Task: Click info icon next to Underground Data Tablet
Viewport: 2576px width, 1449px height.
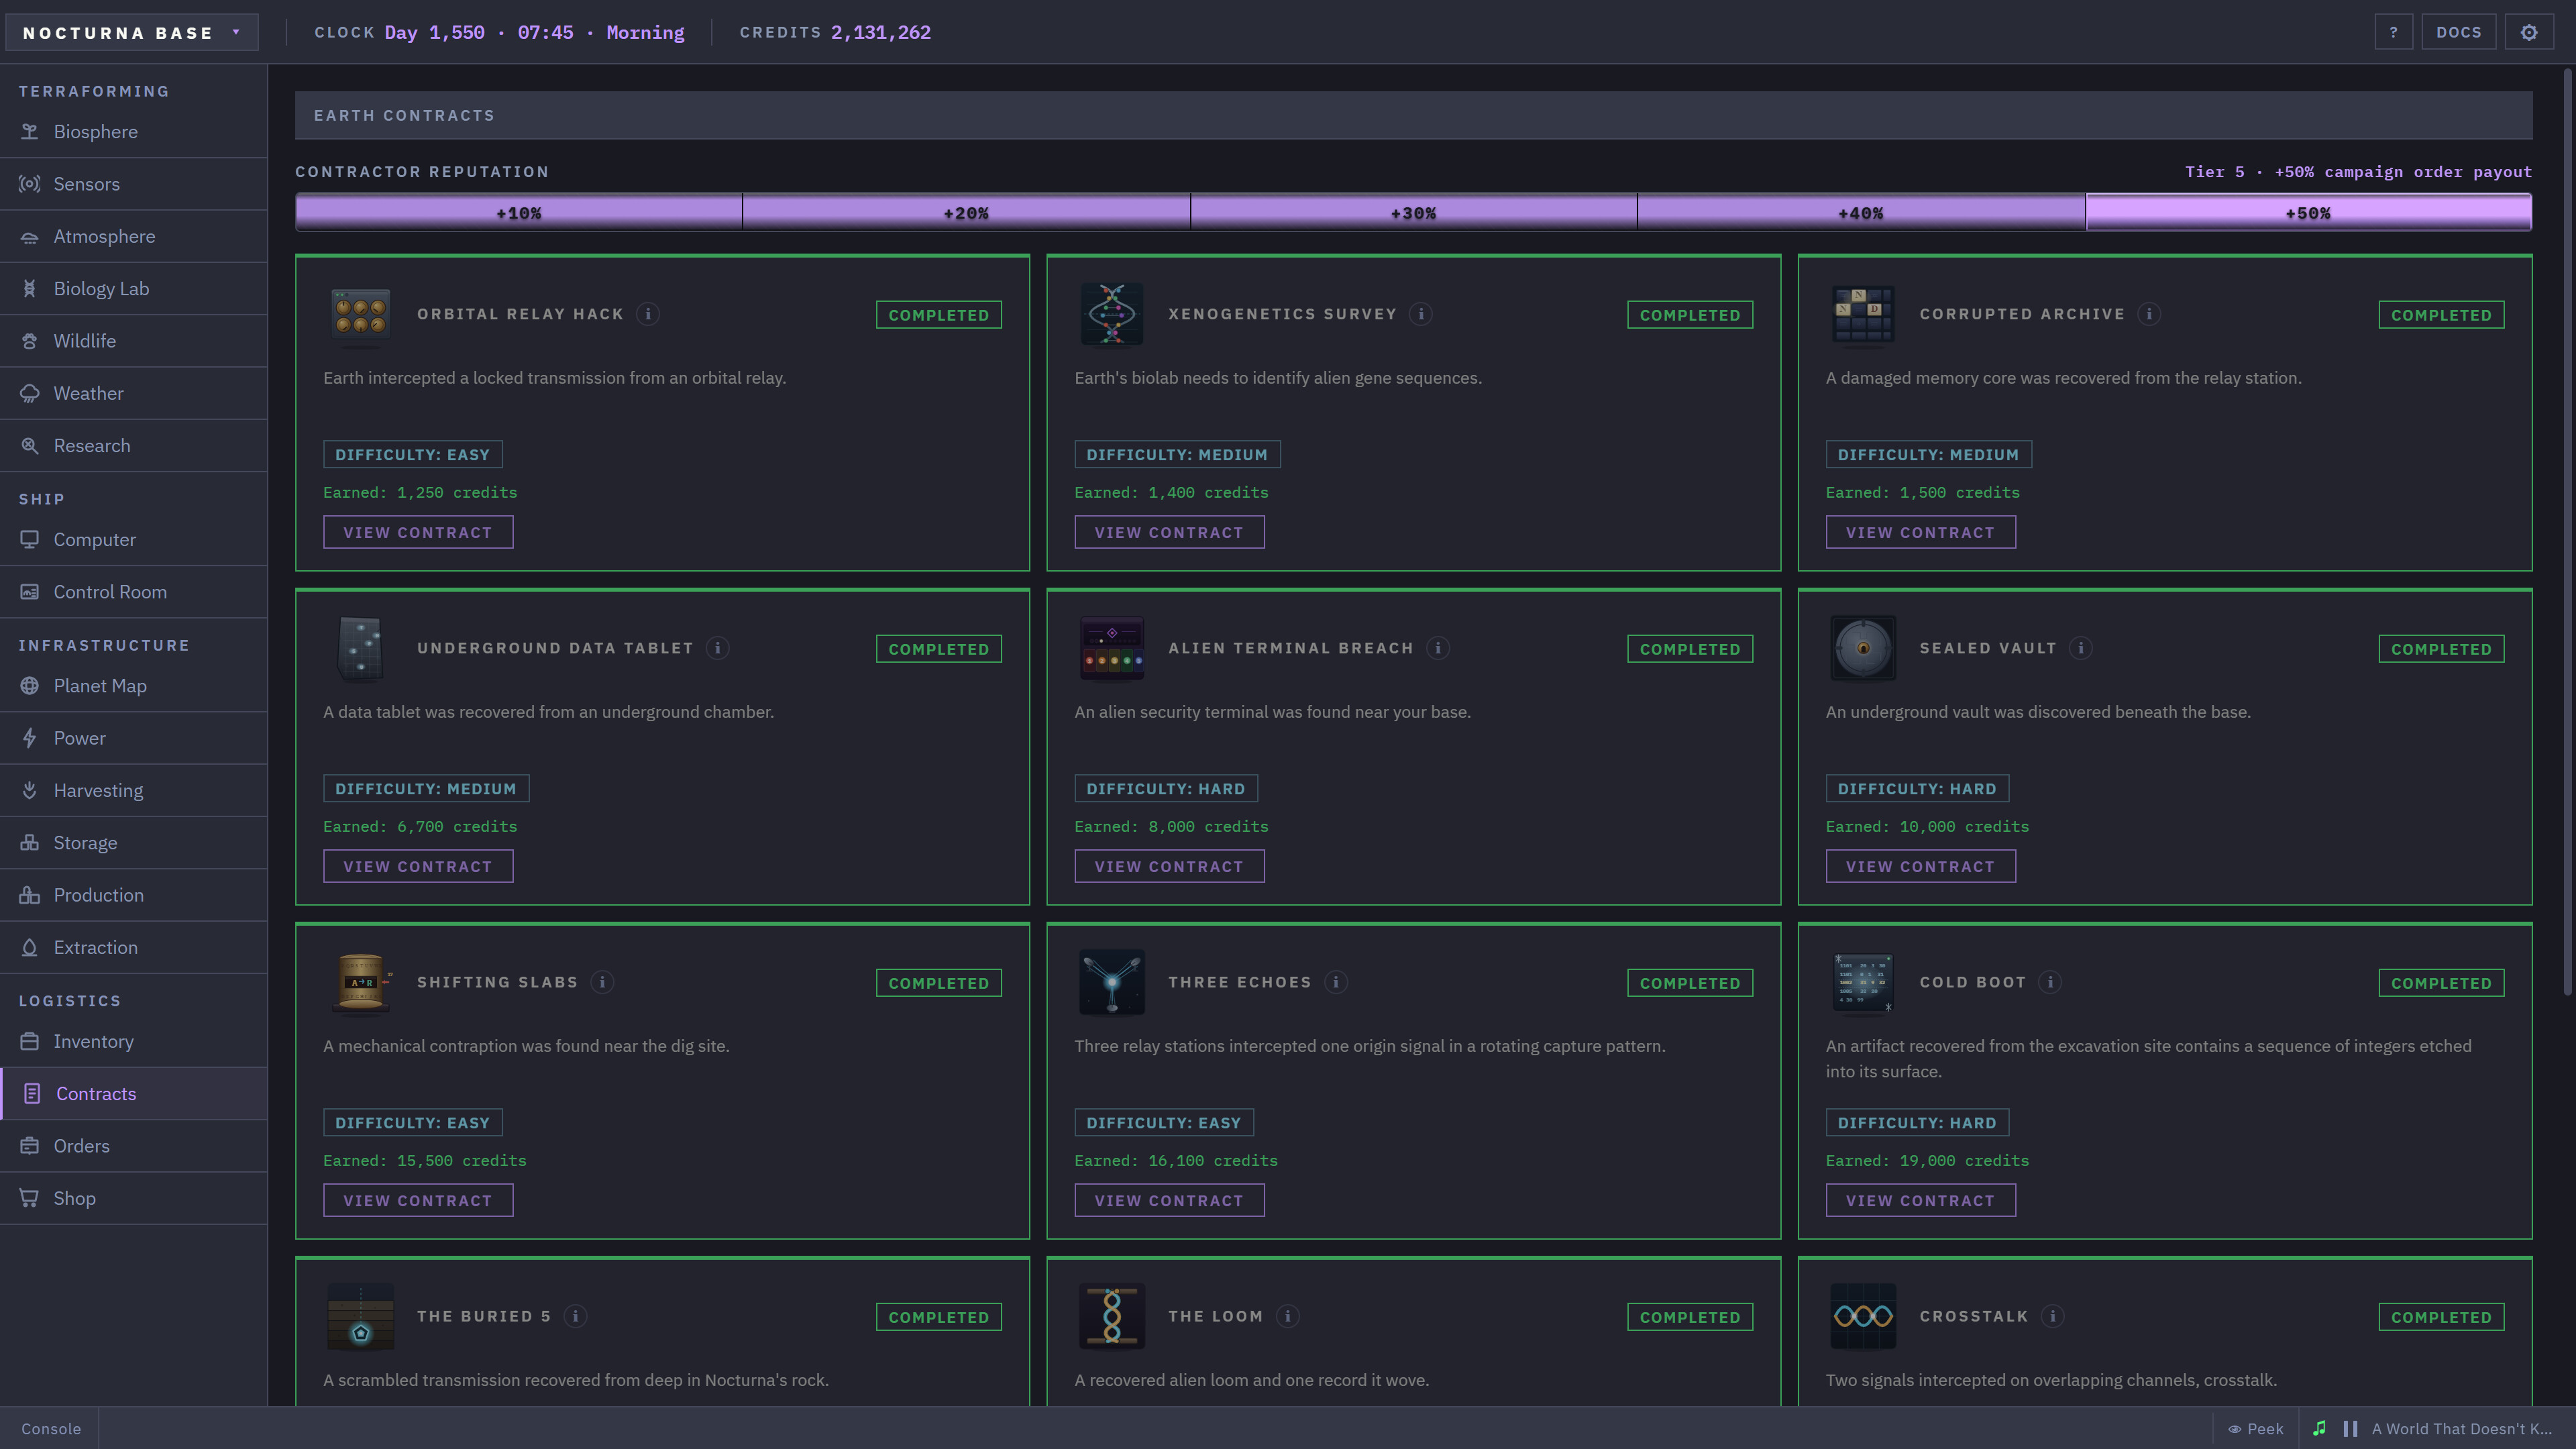Action: coord(717,648)
